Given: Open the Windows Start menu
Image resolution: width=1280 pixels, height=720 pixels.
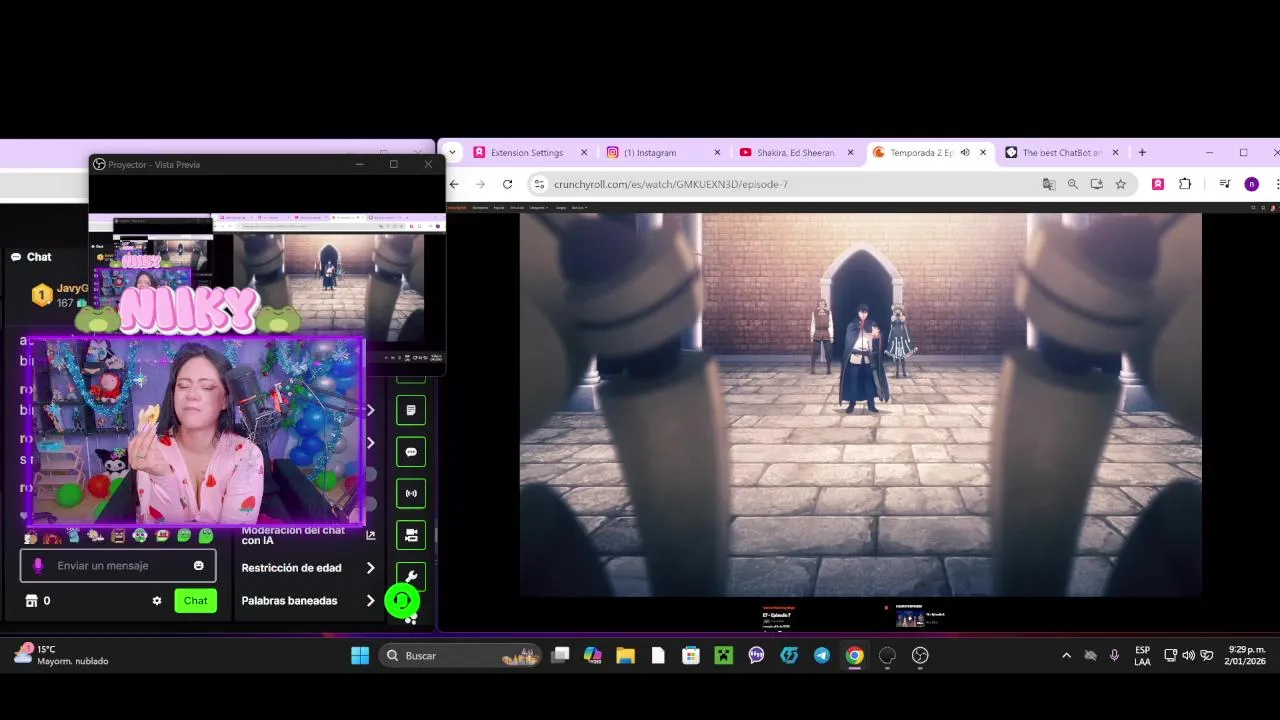Looking at the screenshot, I should 360,656.
